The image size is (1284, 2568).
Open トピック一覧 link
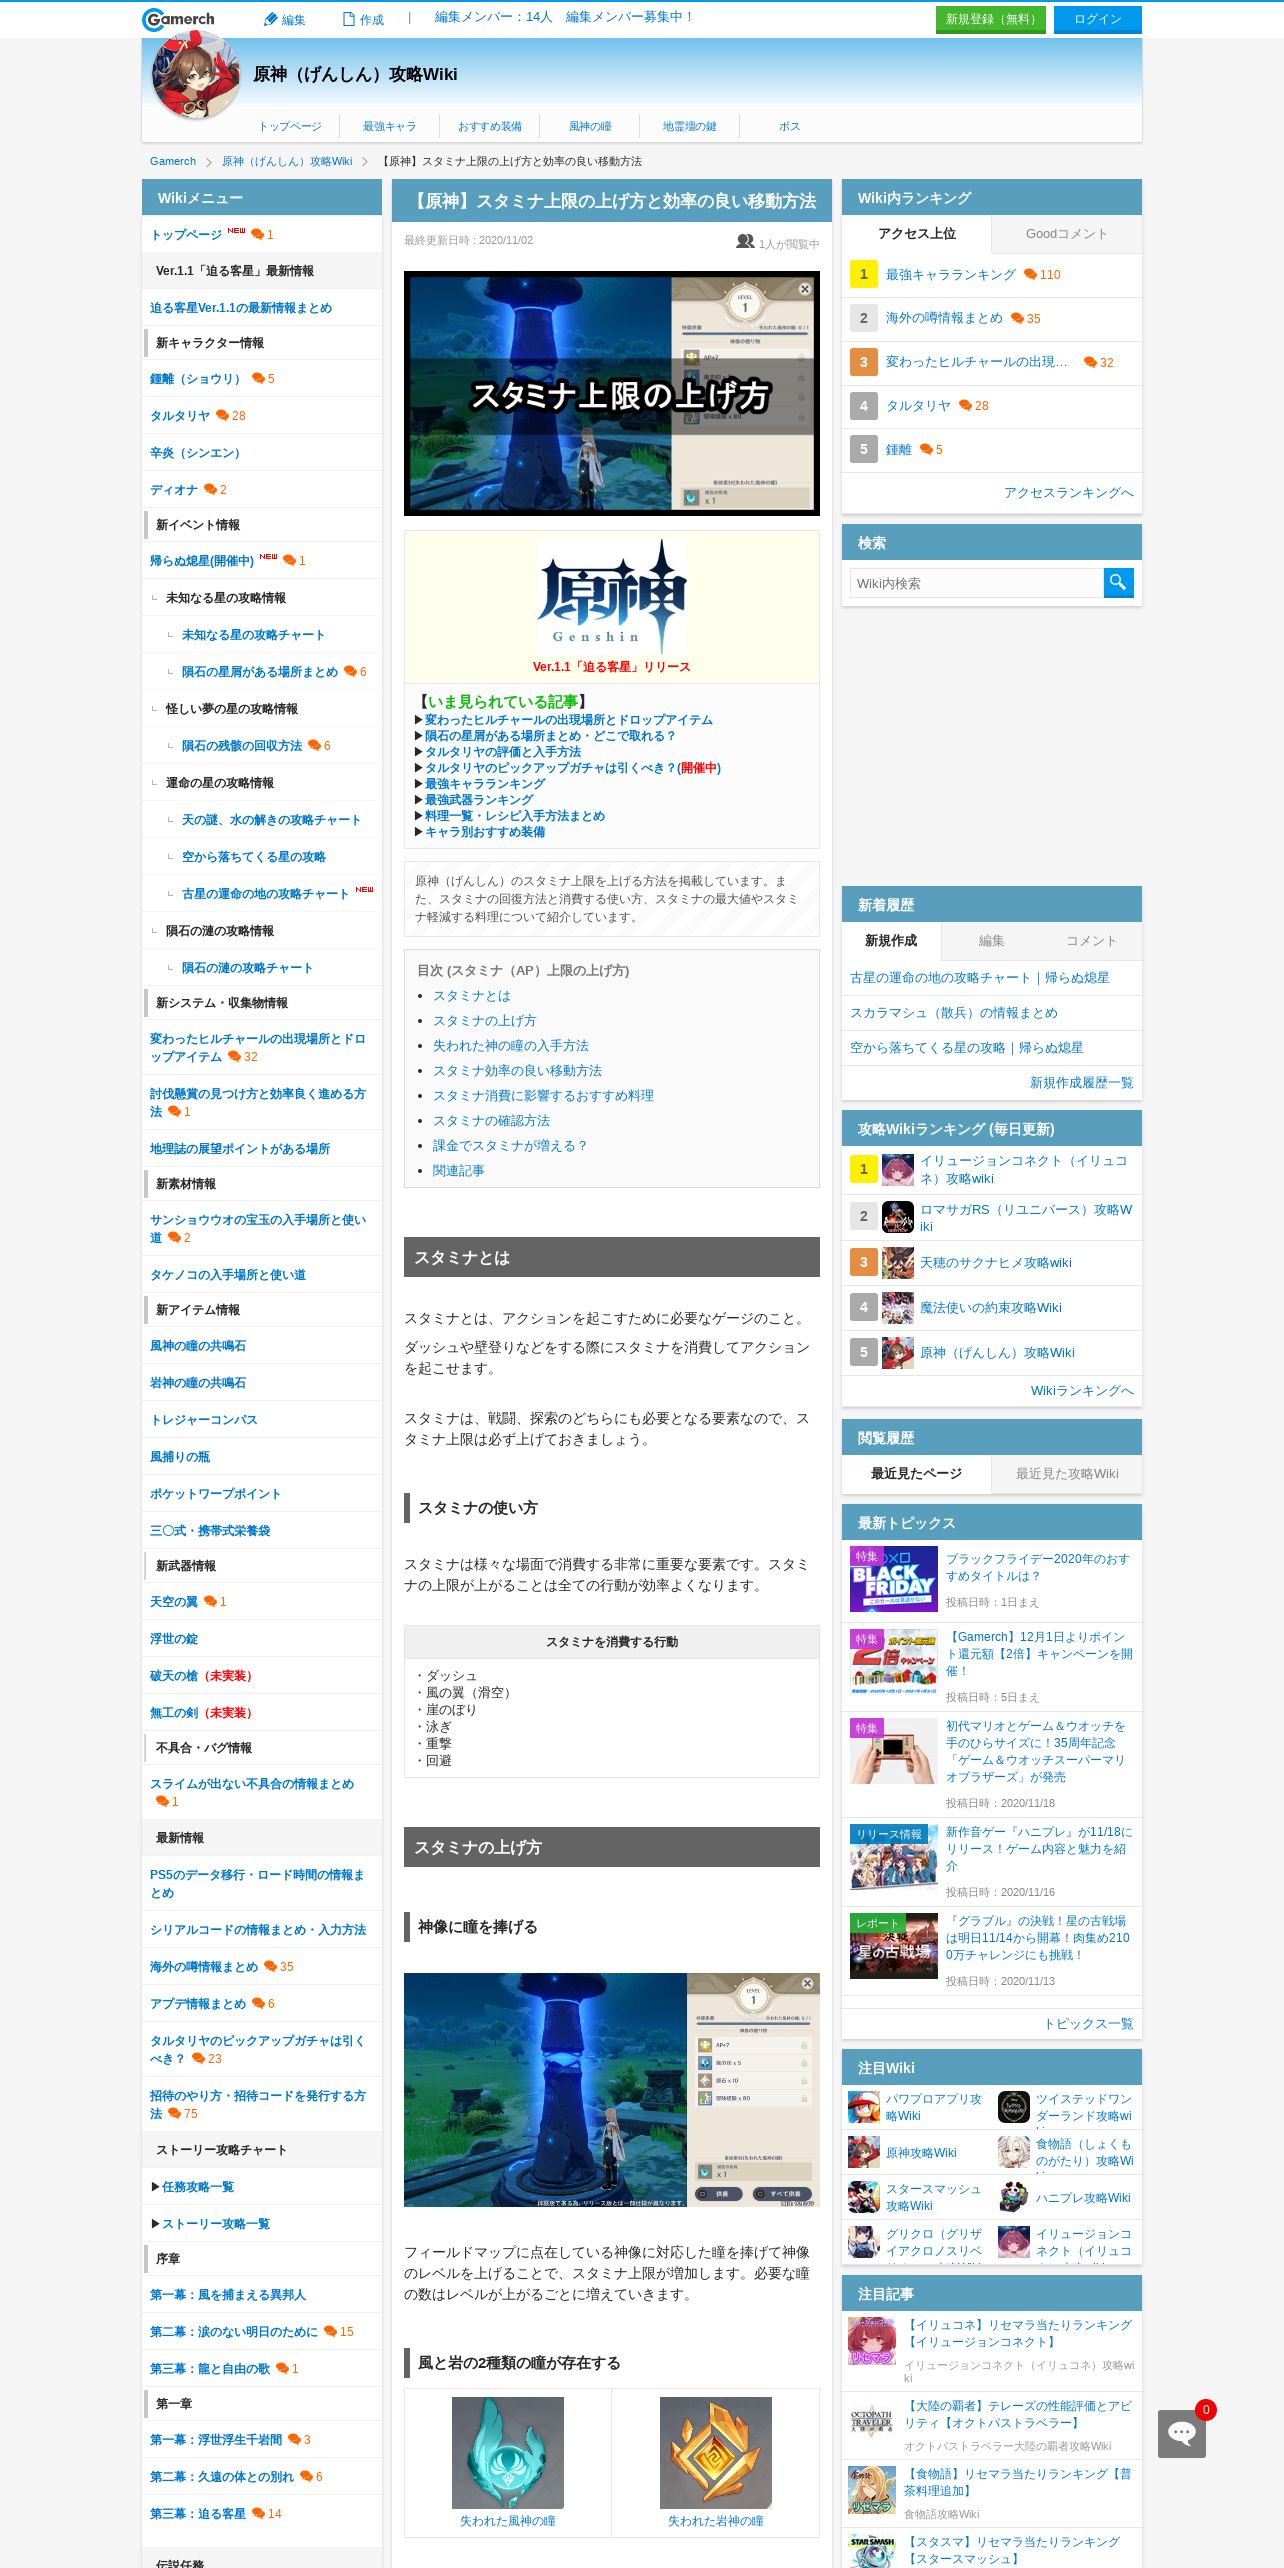coord(1089,2024)
